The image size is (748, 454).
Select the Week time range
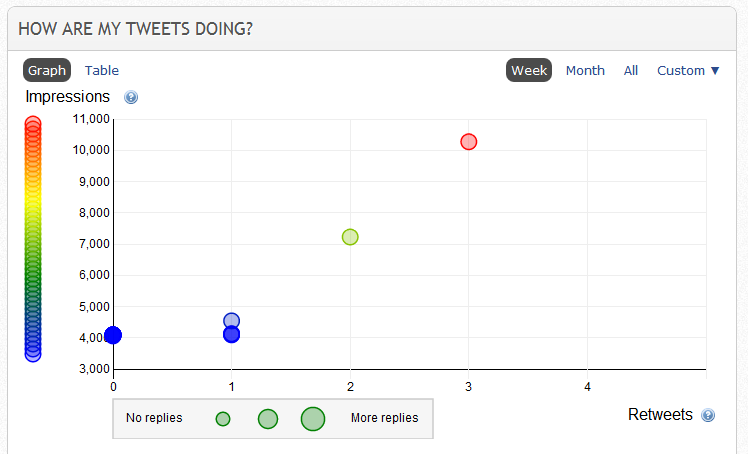point(529,70)
